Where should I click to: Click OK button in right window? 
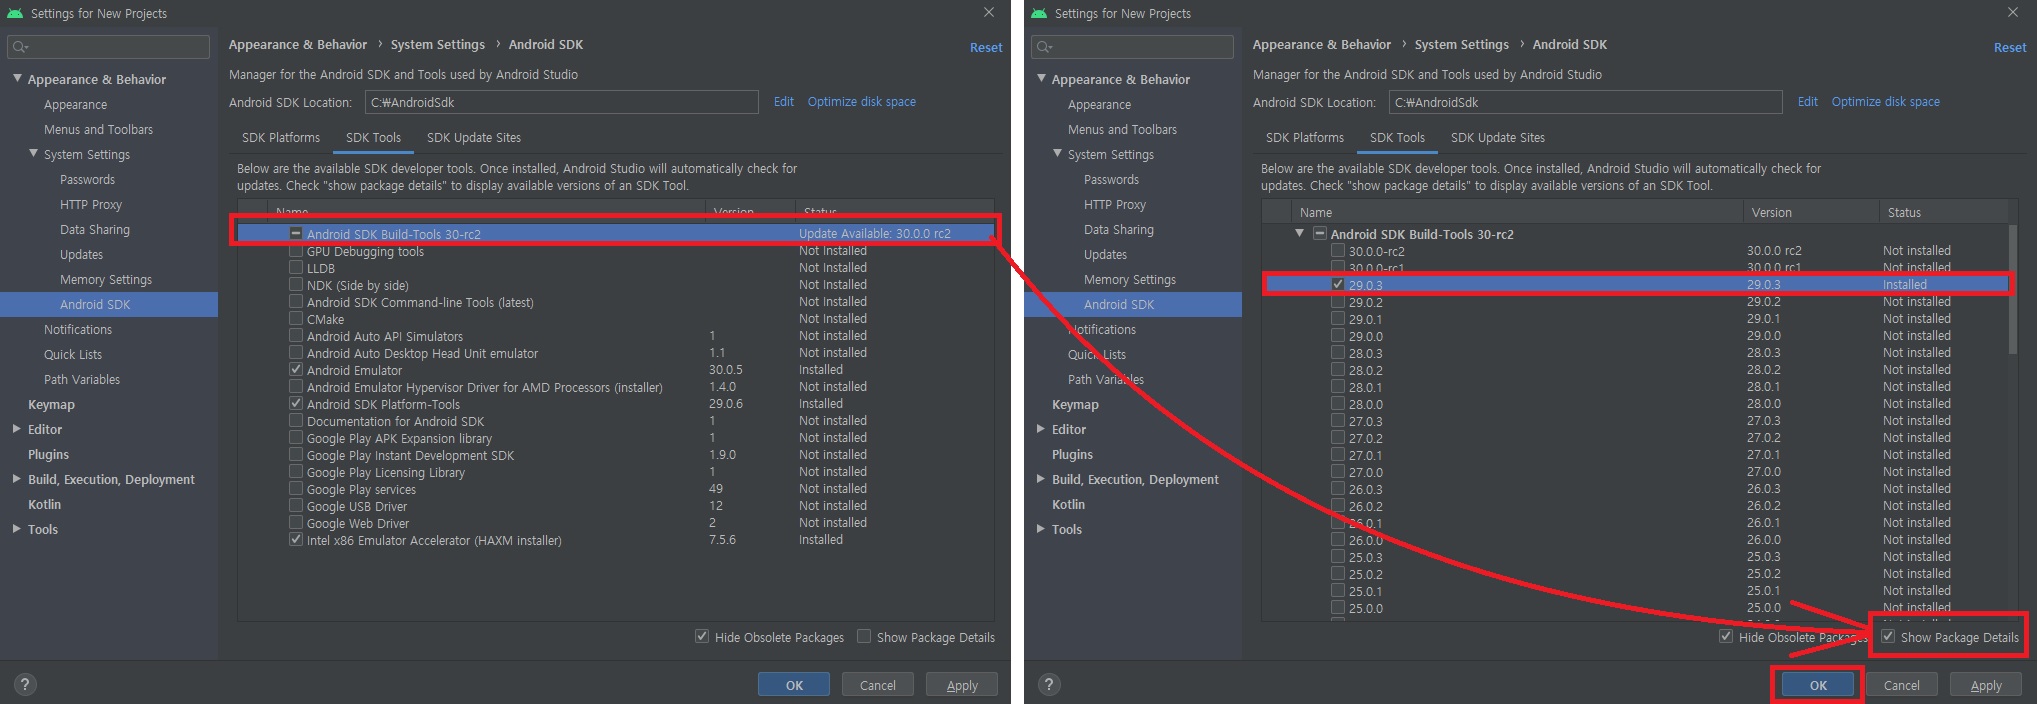[1818, 685]
